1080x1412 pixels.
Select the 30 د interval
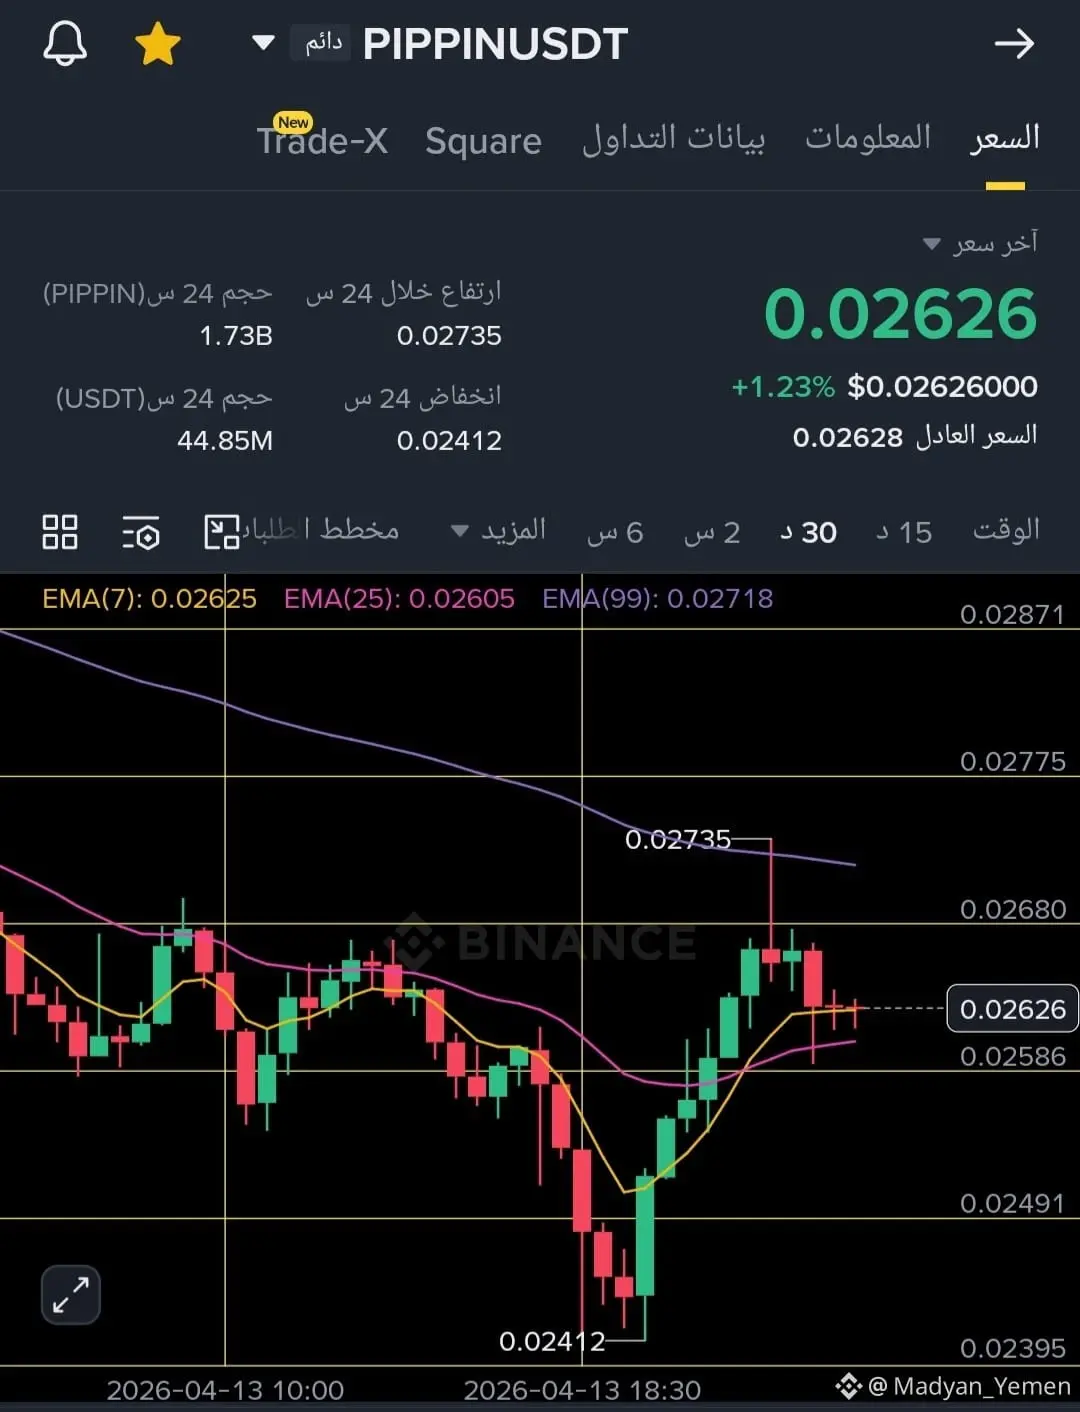point(808,532)
